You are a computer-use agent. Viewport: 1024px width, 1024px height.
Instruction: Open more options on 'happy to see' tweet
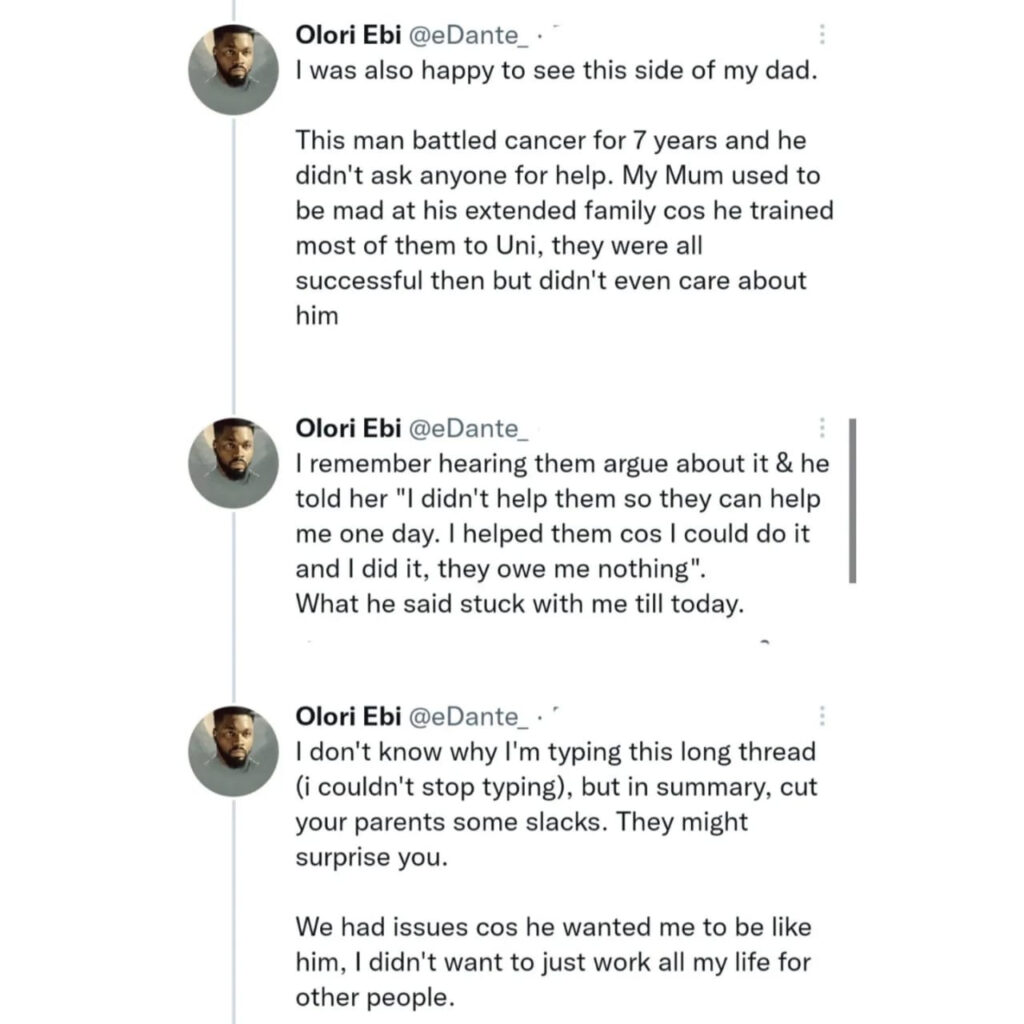coord(822,34)
